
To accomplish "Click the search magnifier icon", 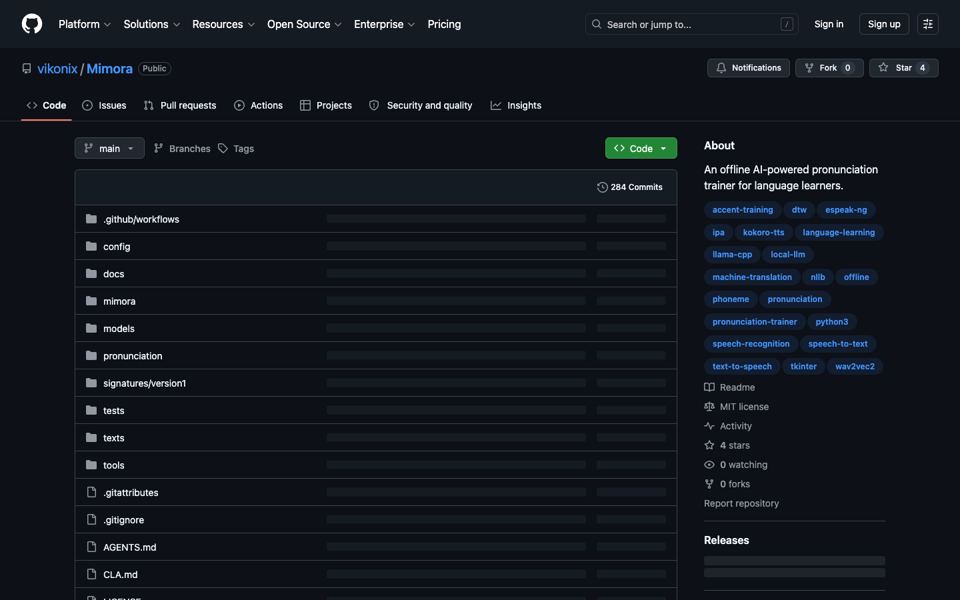I will (596, 24).
